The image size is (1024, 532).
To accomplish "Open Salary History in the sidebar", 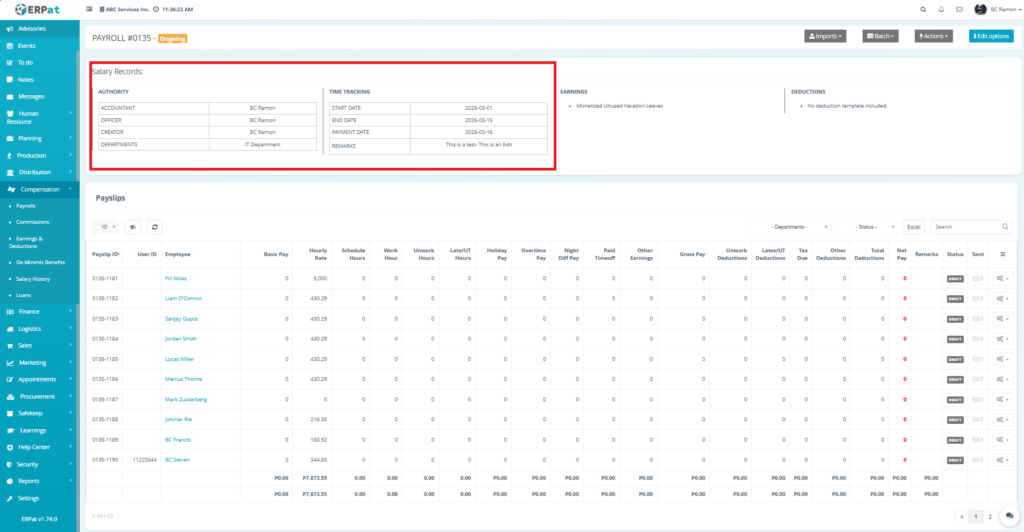I will tap(33, 279).
